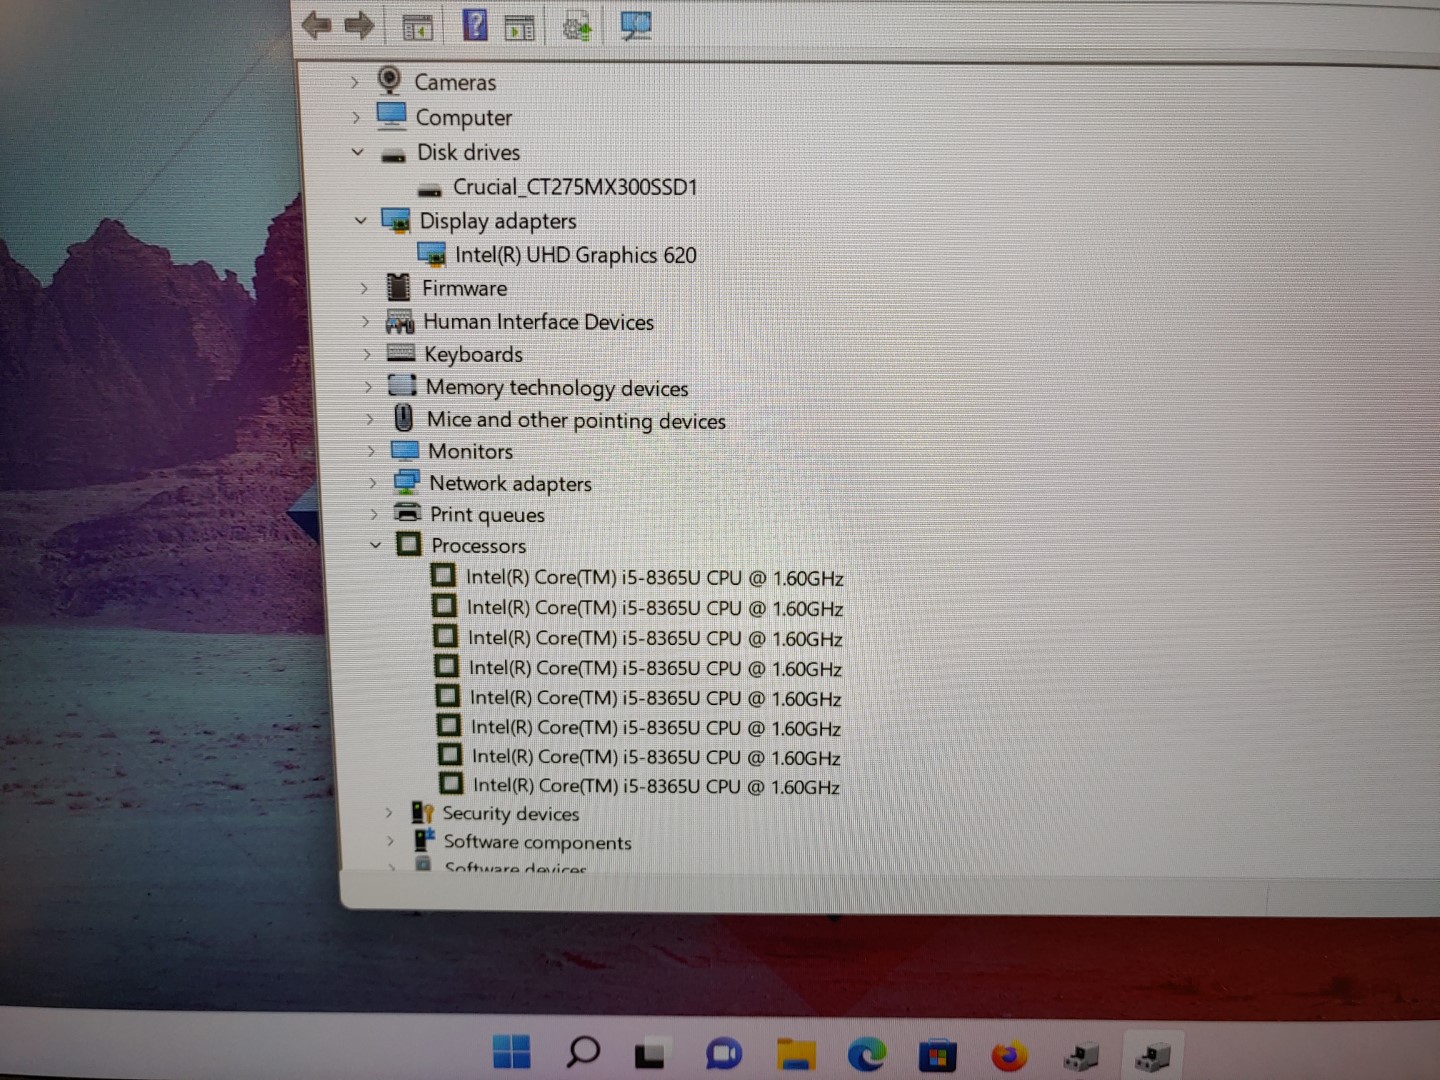
Task: Click the Display adapters icon
Action: (x=396, y=220)
